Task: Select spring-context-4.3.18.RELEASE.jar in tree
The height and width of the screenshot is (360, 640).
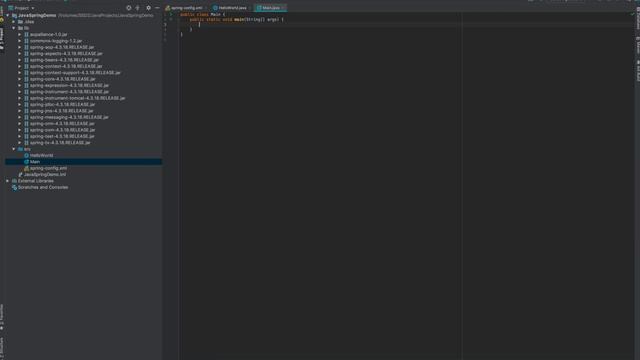Action: pos(66,66)
